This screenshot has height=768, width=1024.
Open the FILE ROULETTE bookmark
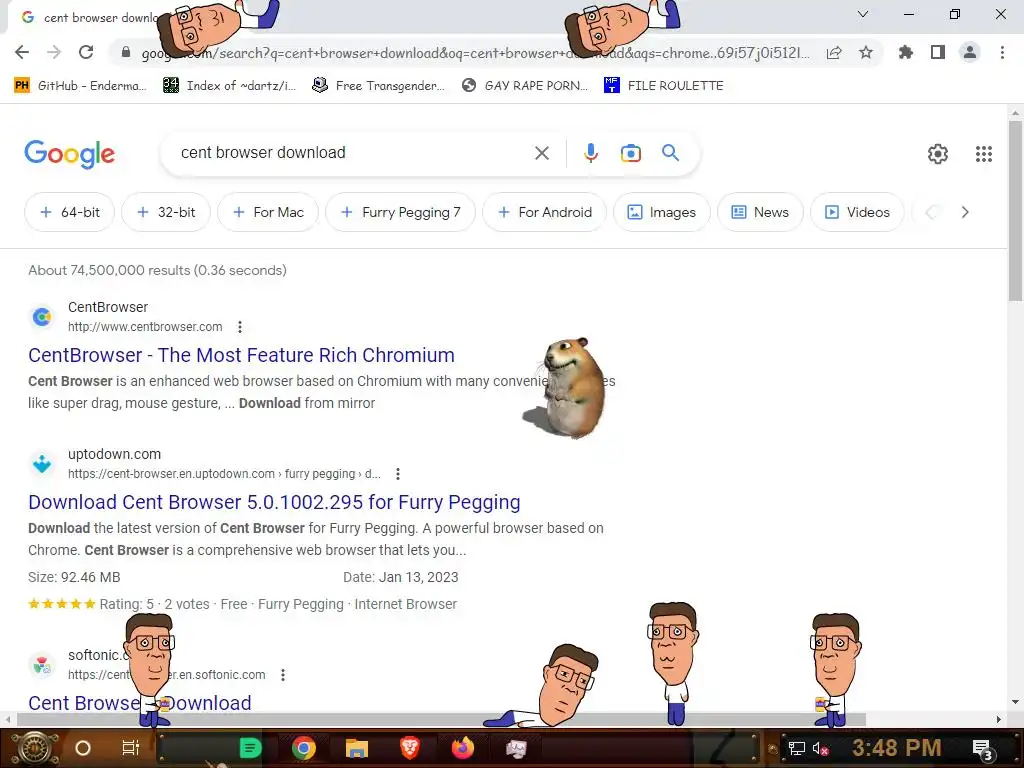coord(664,86)
